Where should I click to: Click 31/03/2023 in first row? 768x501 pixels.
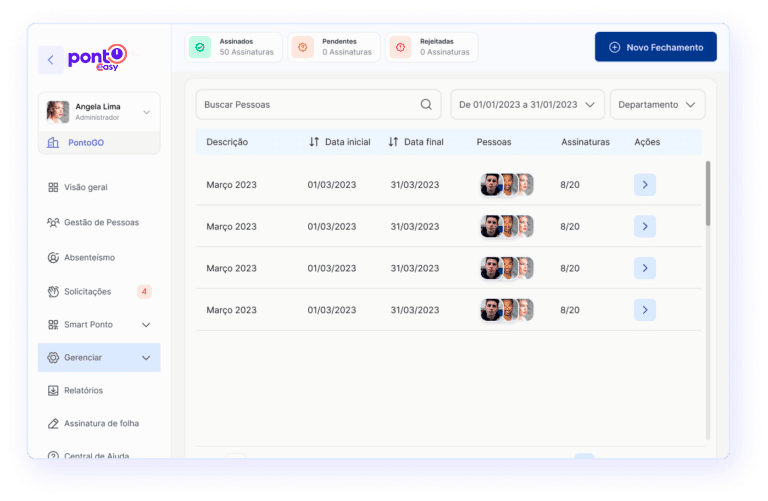415,185
